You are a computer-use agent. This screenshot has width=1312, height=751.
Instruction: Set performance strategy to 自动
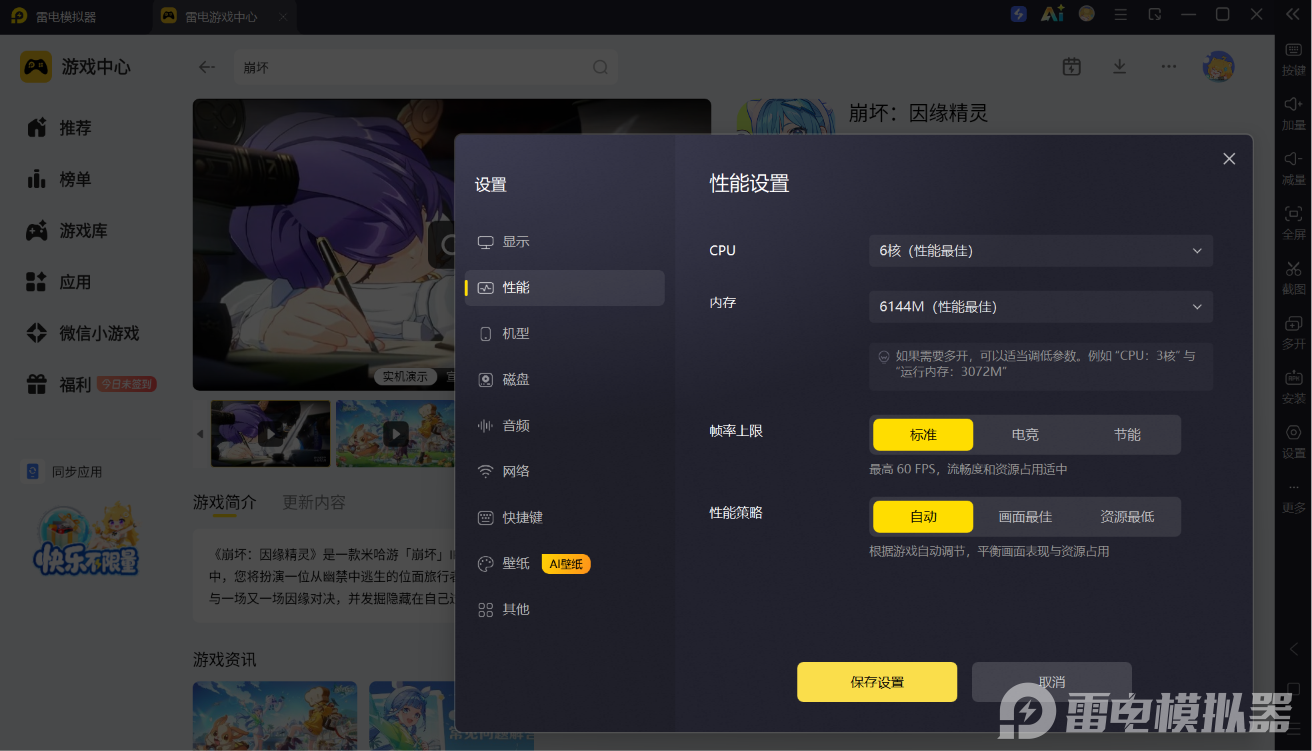923,517
